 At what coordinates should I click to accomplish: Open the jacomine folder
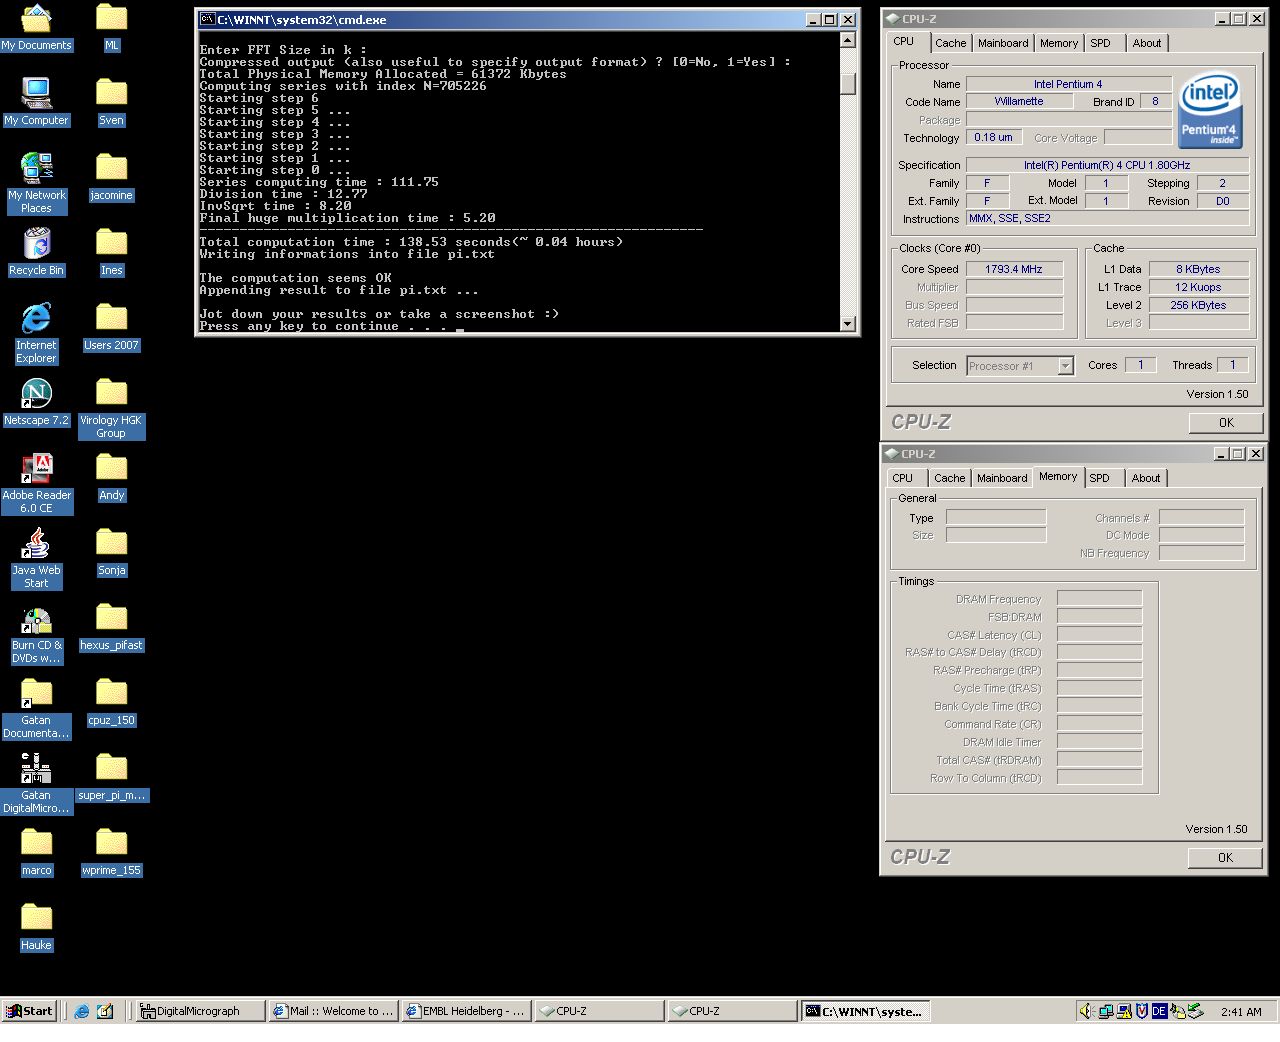pyautogui.click(x=111, y=176)
